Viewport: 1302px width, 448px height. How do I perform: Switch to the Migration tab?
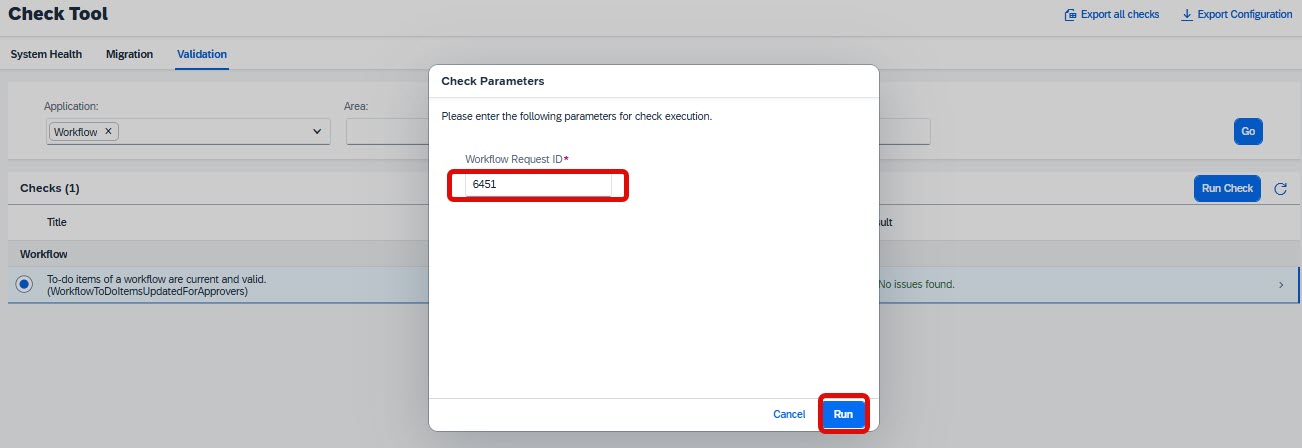[130, 54]
